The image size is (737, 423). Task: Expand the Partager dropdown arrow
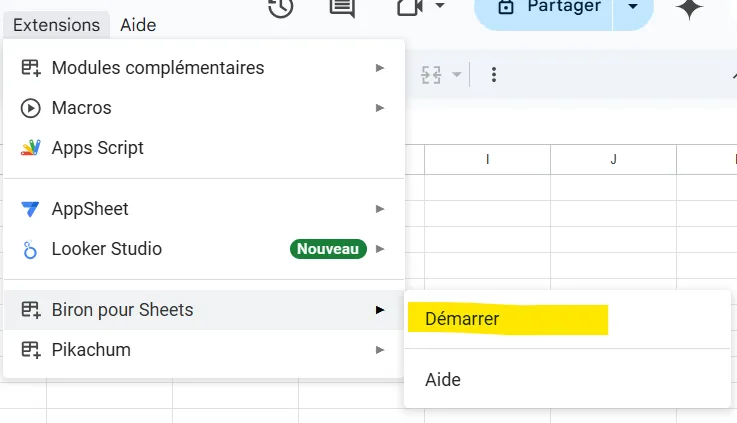tap(633, 7)
